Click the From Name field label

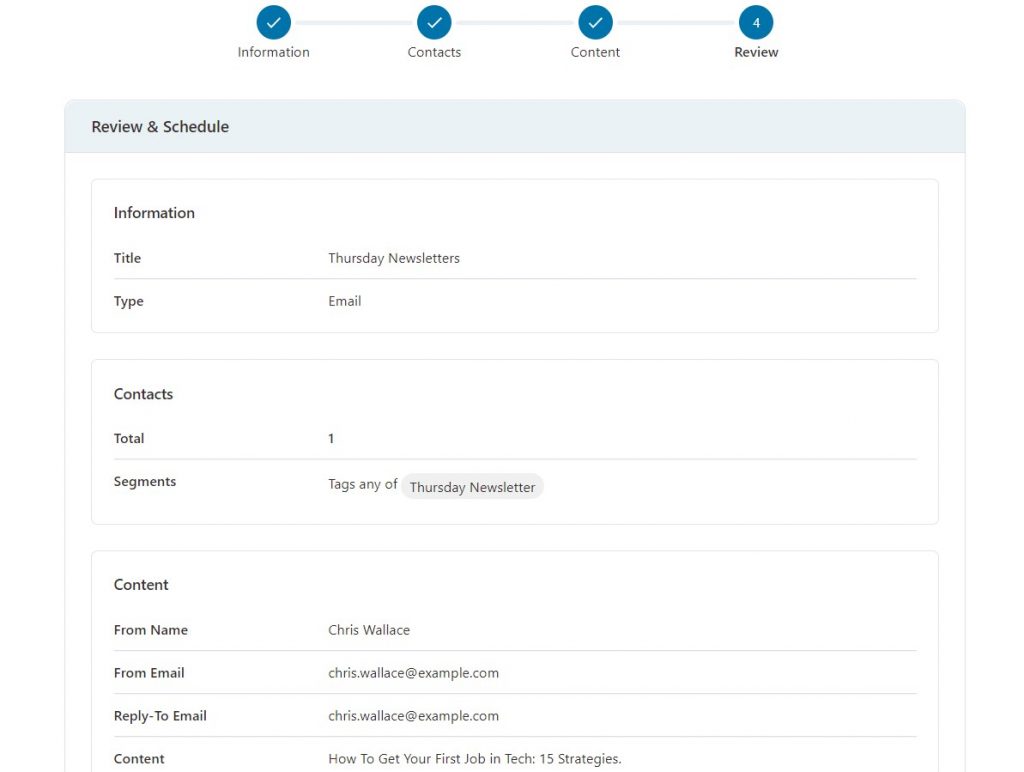tap(151, 630)
